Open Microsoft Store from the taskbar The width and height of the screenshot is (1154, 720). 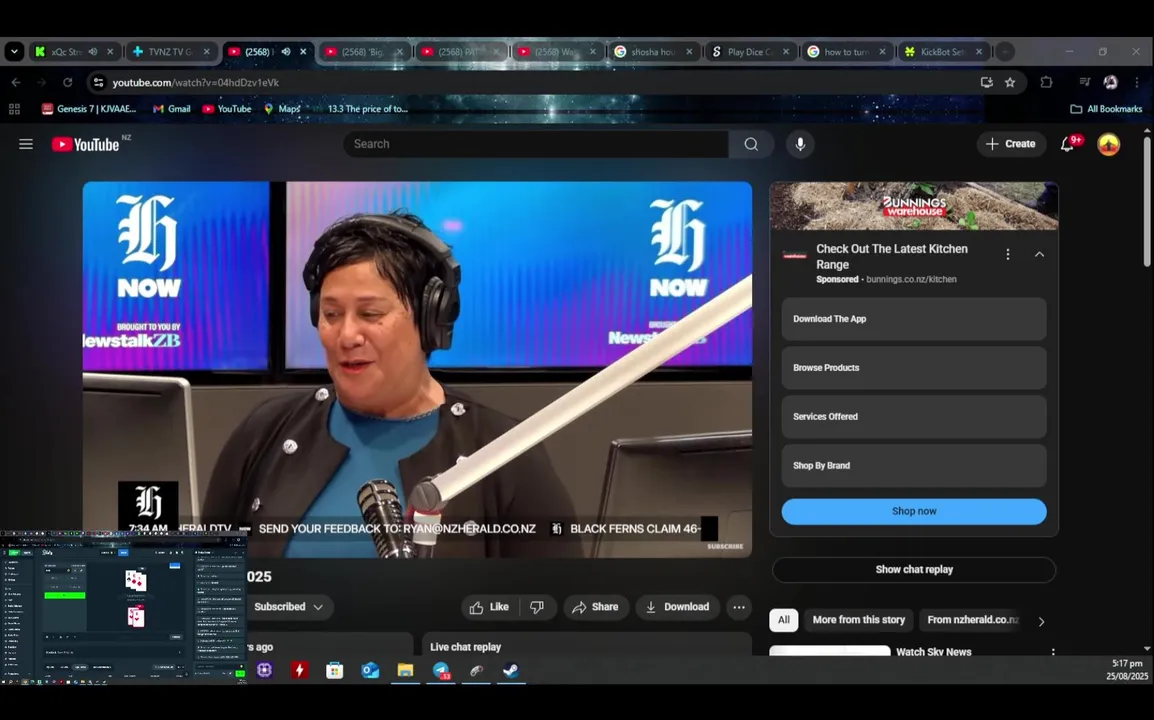(x=335, y=670)
